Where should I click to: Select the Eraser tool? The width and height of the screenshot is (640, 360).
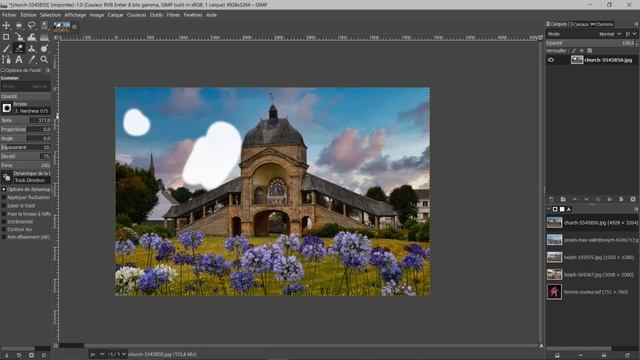[19, 48]
